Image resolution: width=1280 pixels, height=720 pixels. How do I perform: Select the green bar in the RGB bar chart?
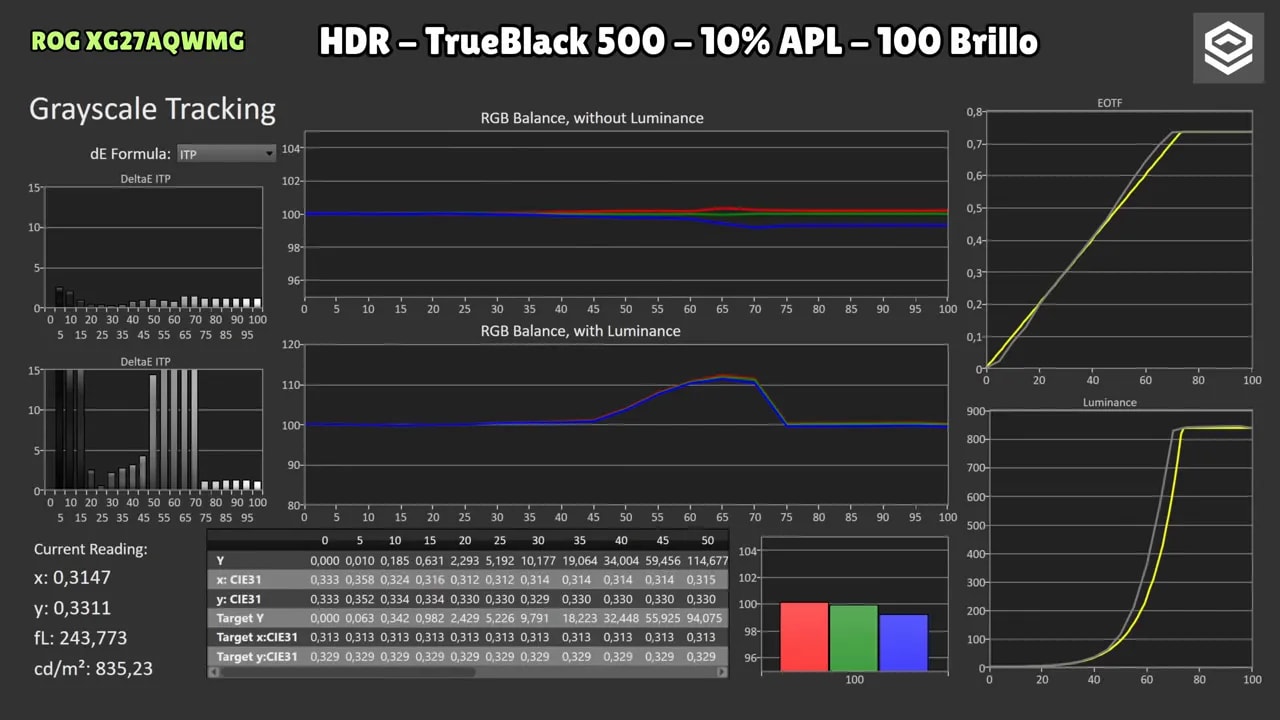click(x=853, y=638)
